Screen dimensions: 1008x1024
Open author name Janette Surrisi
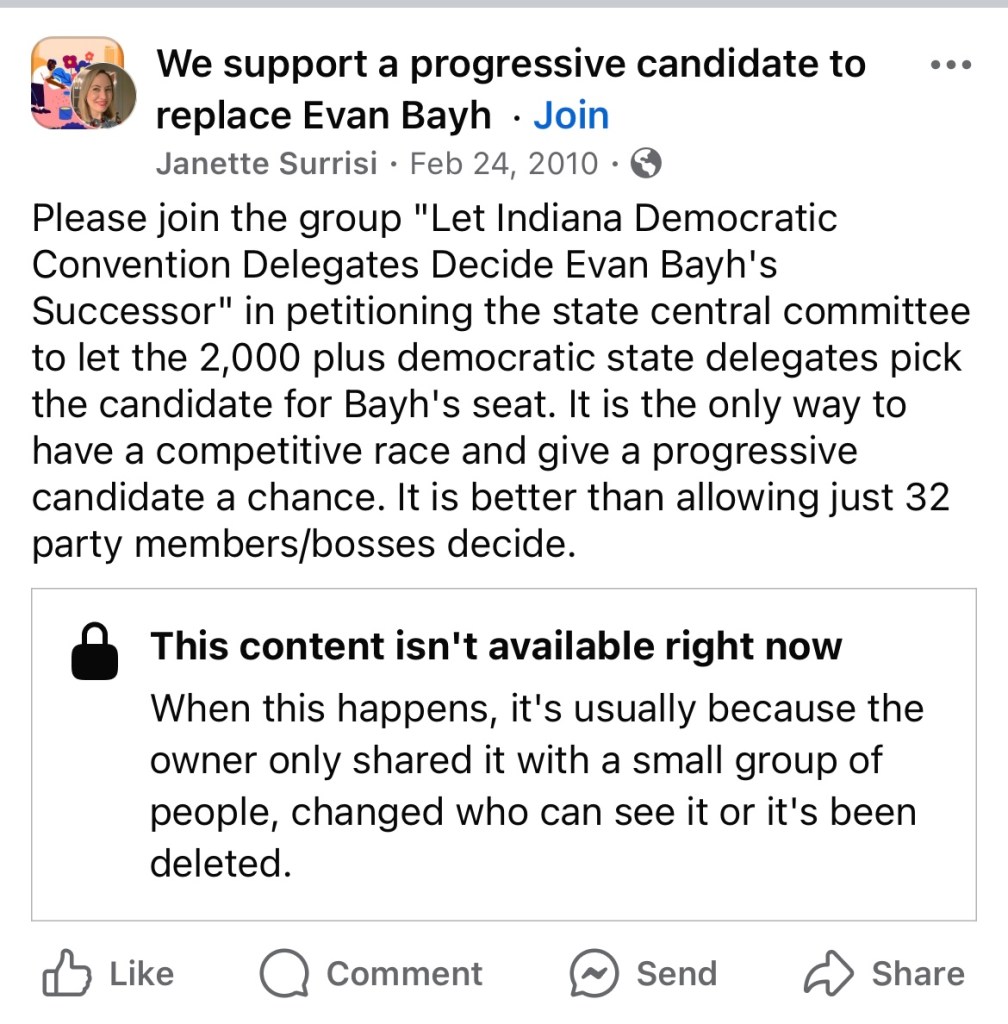[266, 163]
